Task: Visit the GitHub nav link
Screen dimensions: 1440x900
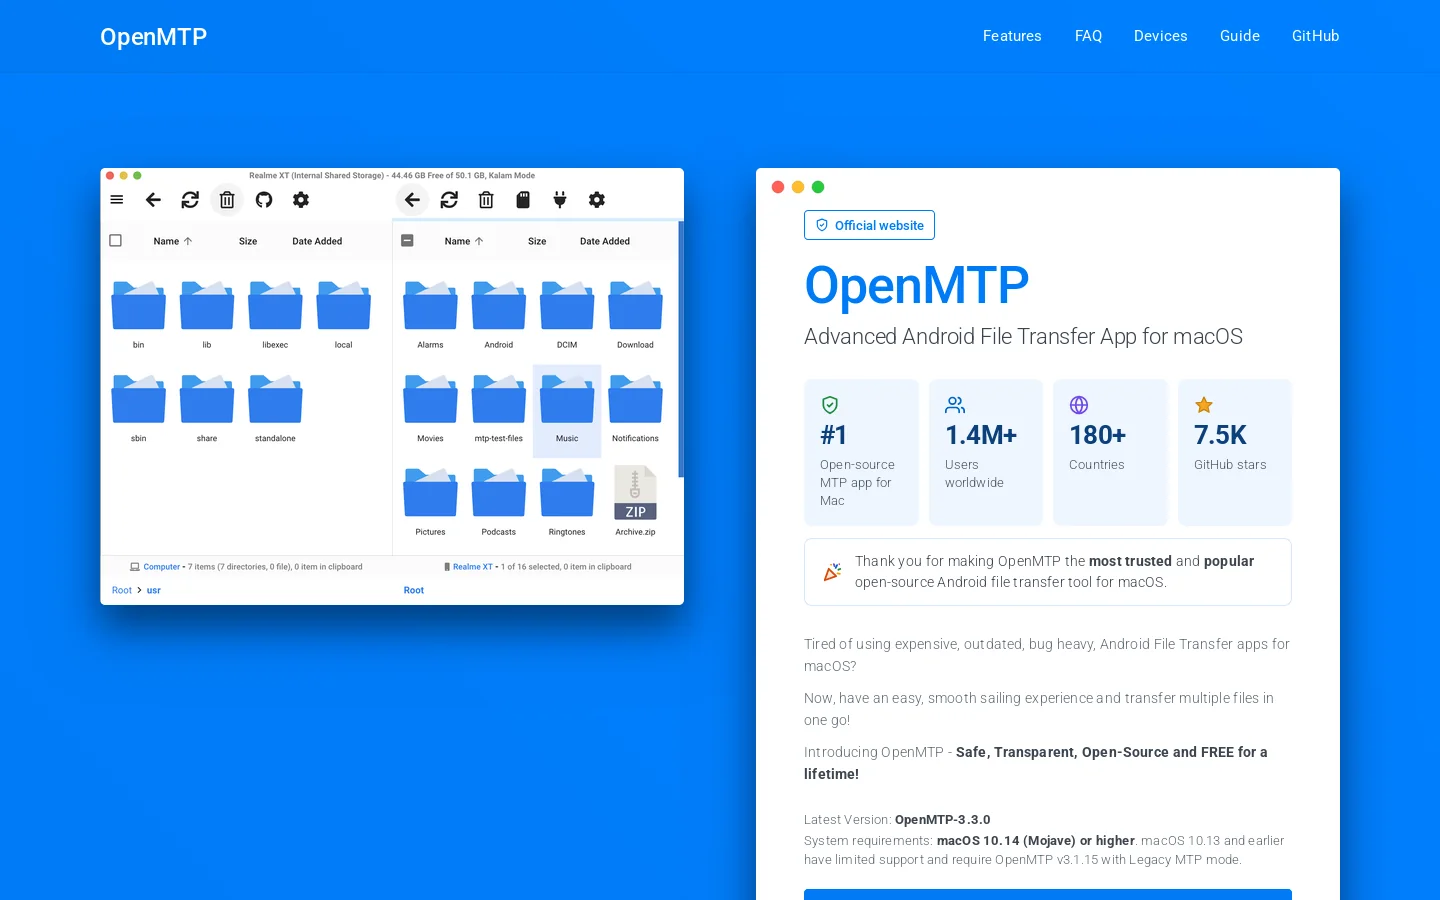Action: [1315, 36]
